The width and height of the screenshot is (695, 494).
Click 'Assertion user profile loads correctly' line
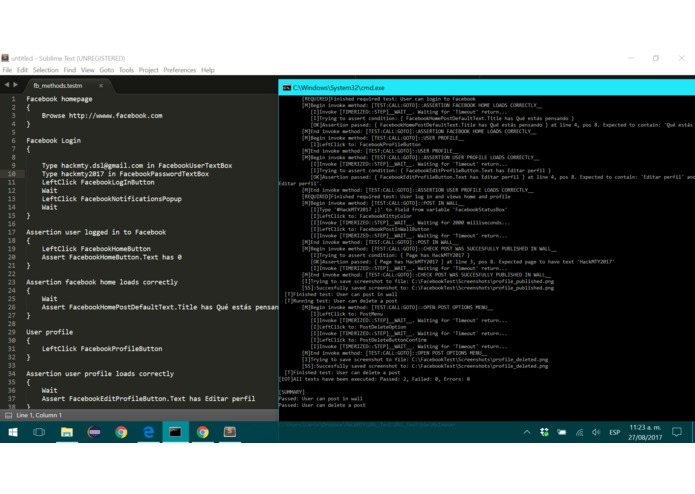[100, 373]
